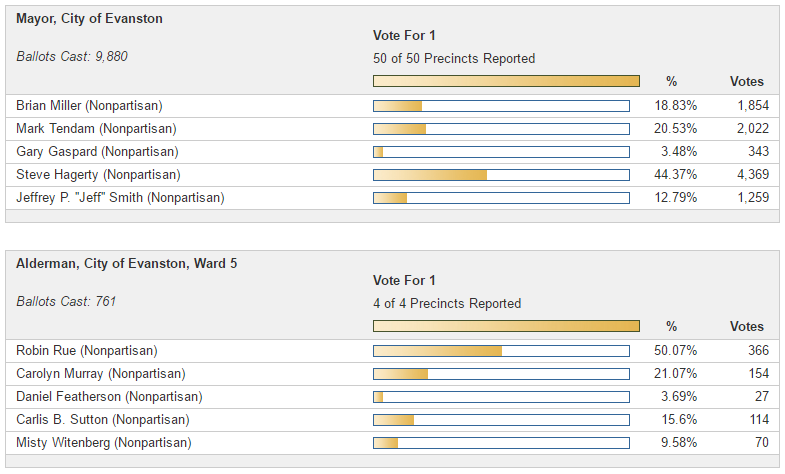Select Carlis B. Sutton's 114 vote count
Image resolution: width=785 pixels, height=474 pixels.
point(758,420)
